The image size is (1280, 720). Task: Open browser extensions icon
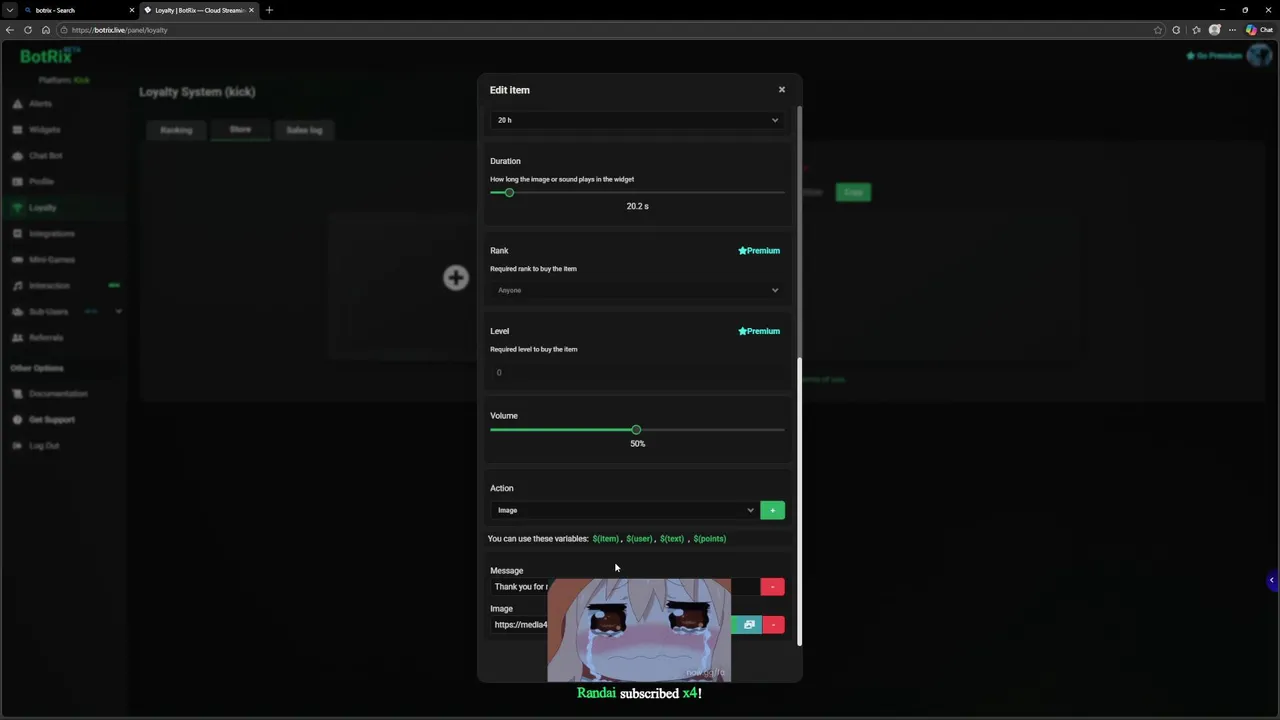coord(1176,30)
